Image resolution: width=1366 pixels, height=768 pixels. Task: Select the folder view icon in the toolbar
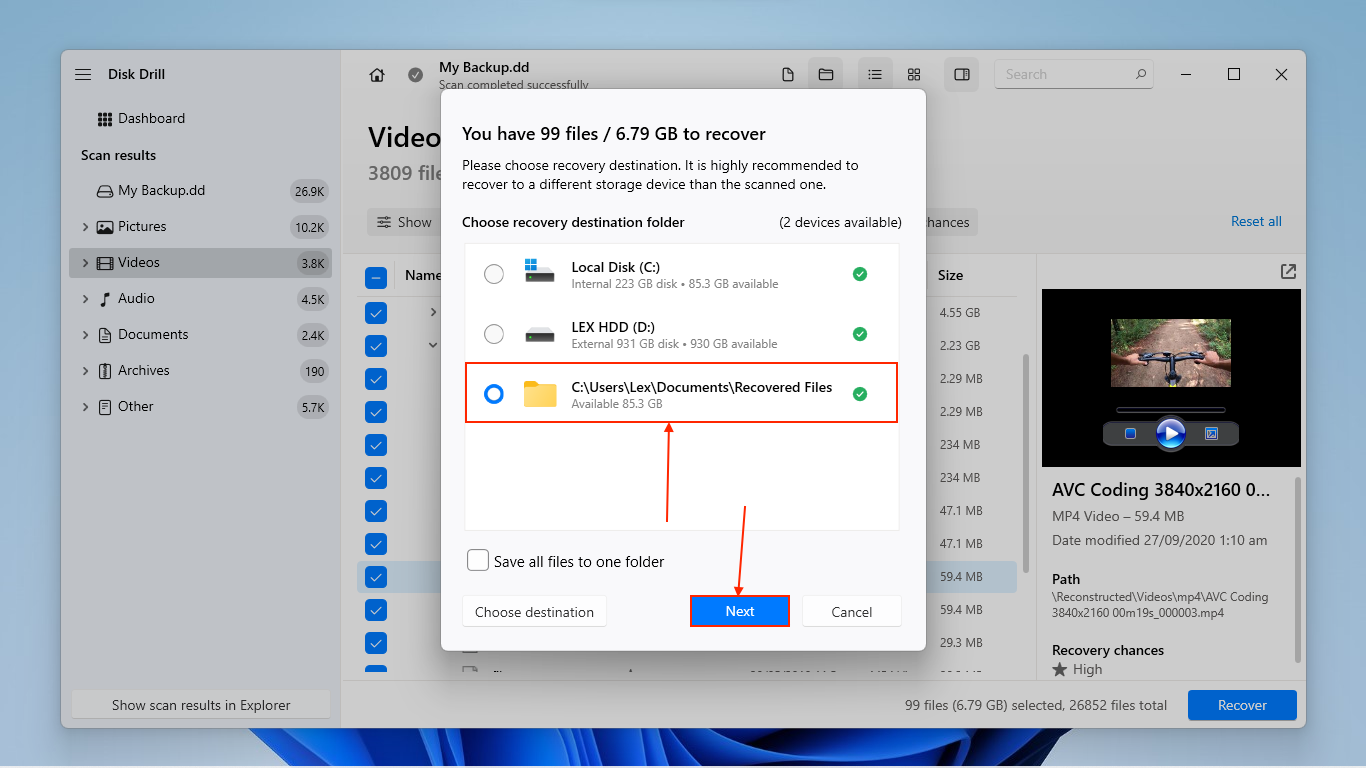point(825,74)
